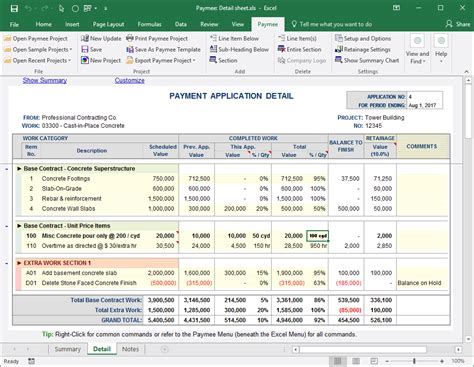Click the greyed-out Company Logo delete option
The height and width of the screenshot is (367, 474).
click(302, 61)
